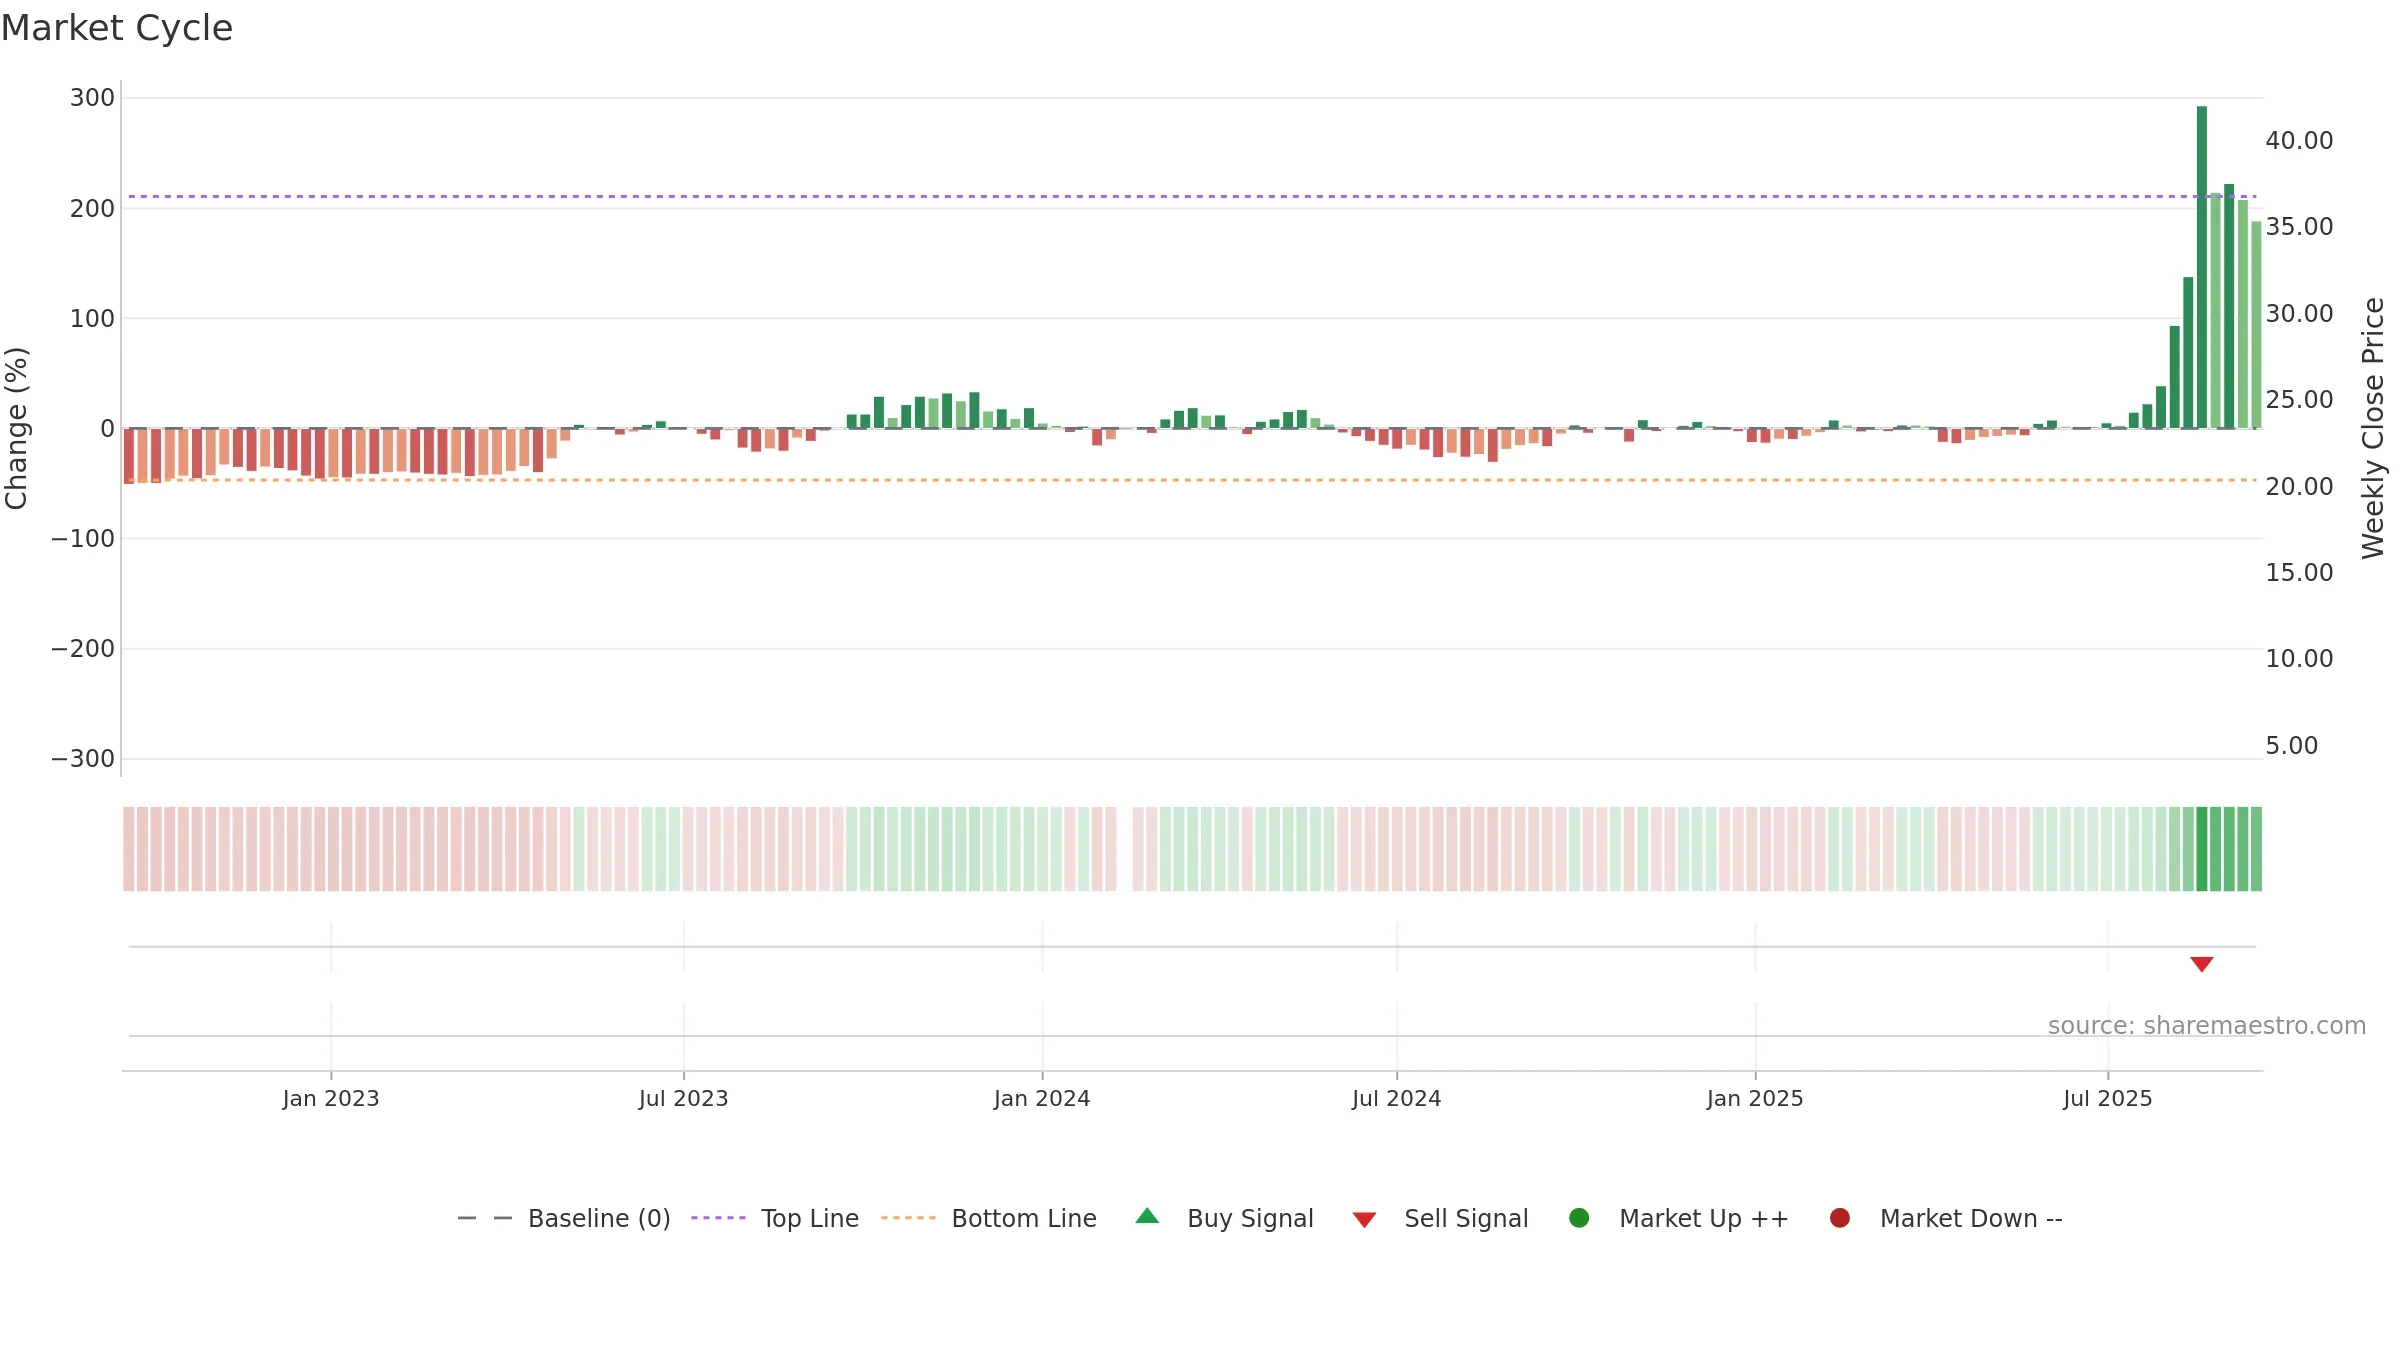Toggle the Bottom Line legend entry
The image size is (2400, 1350).
[988, 1218]
